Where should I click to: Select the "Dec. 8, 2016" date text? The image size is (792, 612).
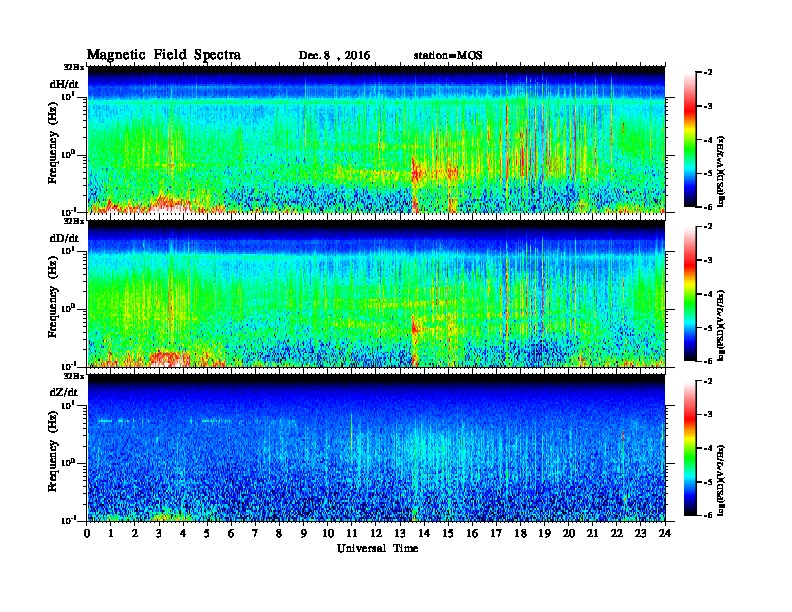334,56
